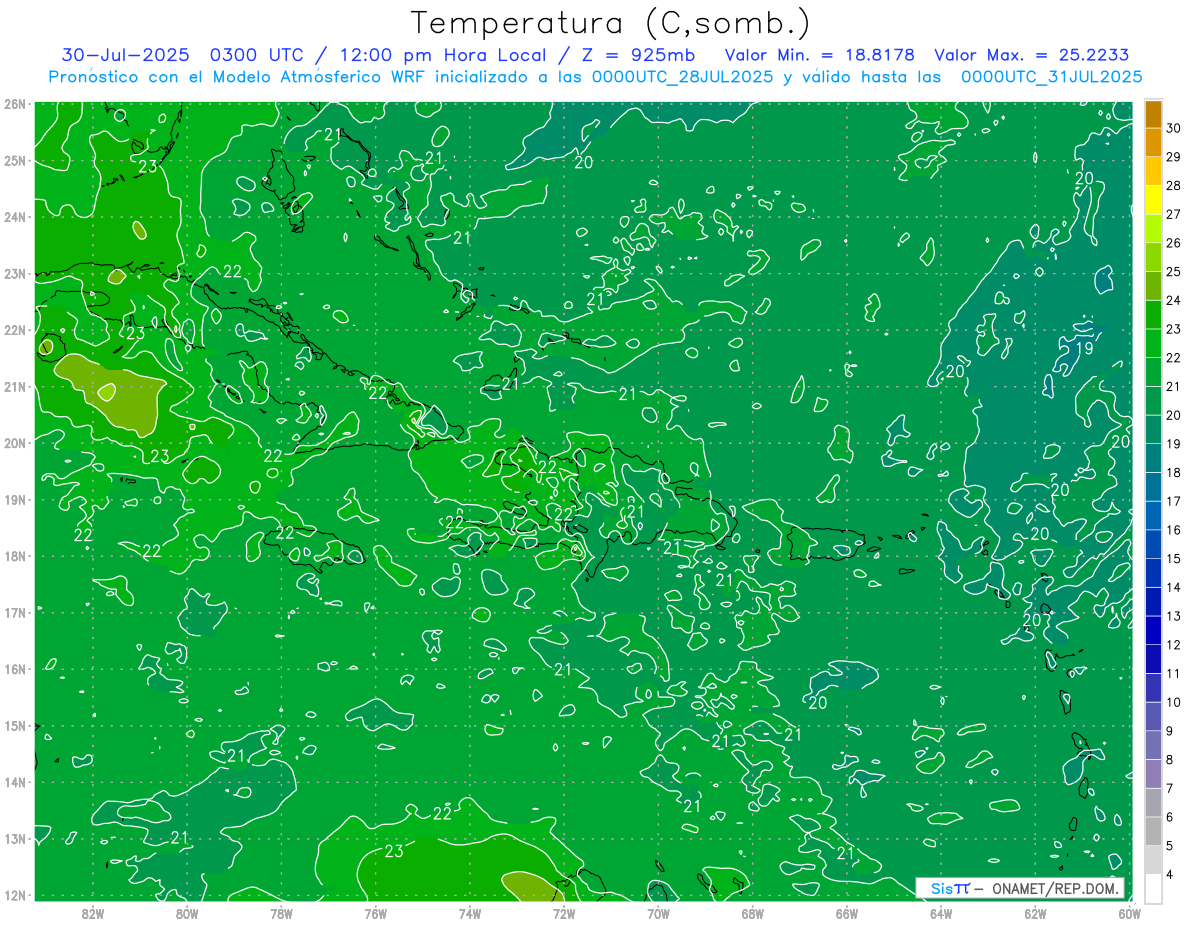Click the '64W' longitude axis label
Viewport: 1200px width, 927px height.
[941, 914]
